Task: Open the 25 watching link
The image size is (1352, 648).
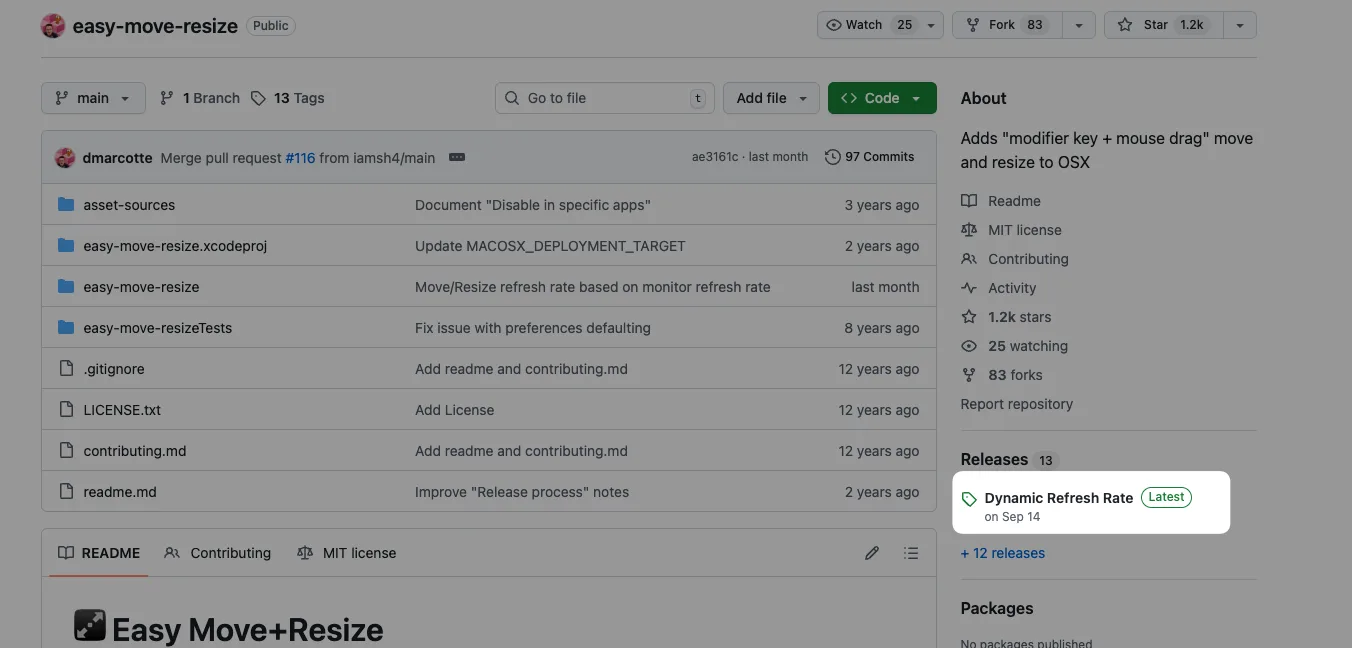Action: tap(1014, 346)
